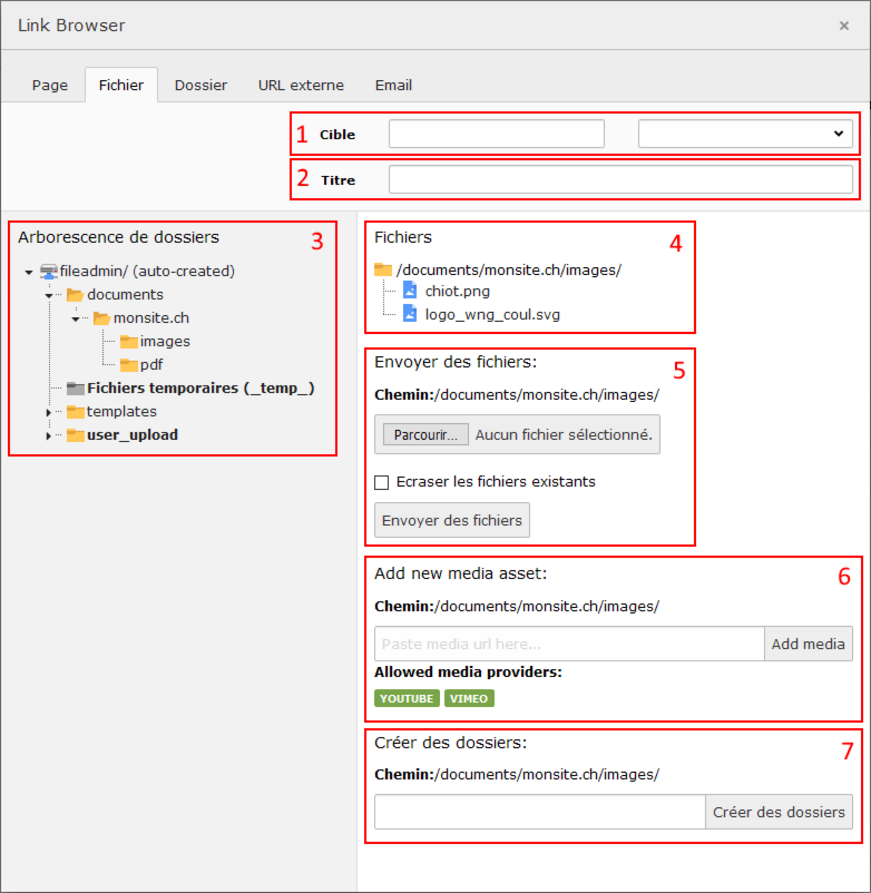Image resolution: width=871 pixels, height=893 pixels.
Task: Click the grey temporary files folder icon
Action: coord(75,388)
